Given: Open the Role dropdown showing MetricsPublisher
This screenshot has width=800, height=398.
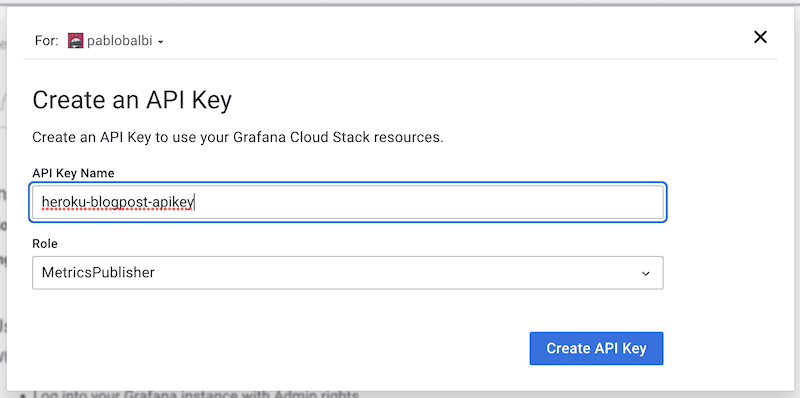Looking at the screenshot, I should [347, 272].
